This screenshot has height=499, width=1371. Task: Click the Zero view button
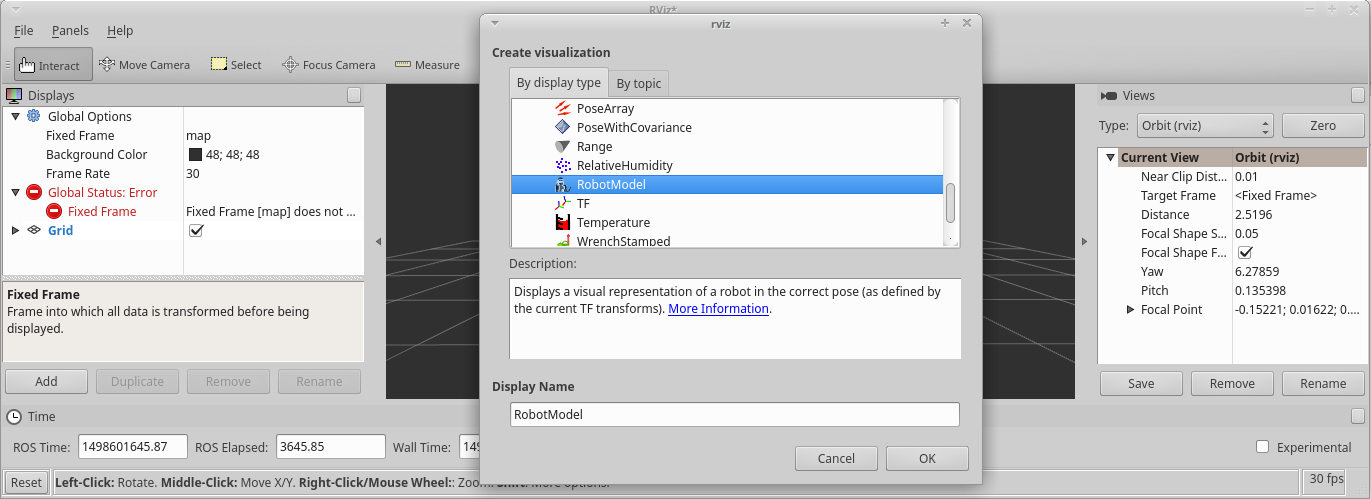[x=1323, y=126]
